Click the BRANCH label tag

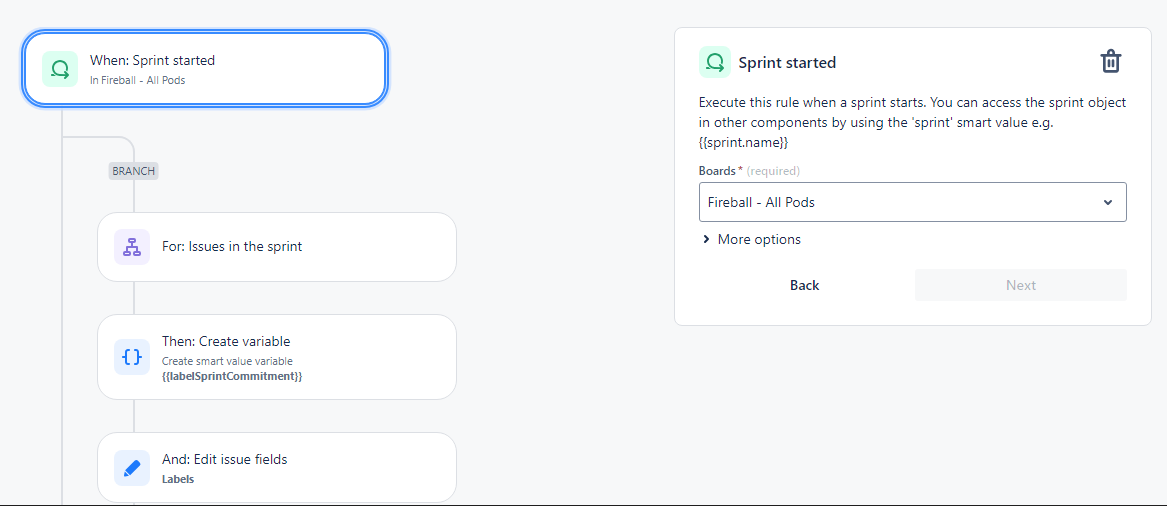coord(134,171)
